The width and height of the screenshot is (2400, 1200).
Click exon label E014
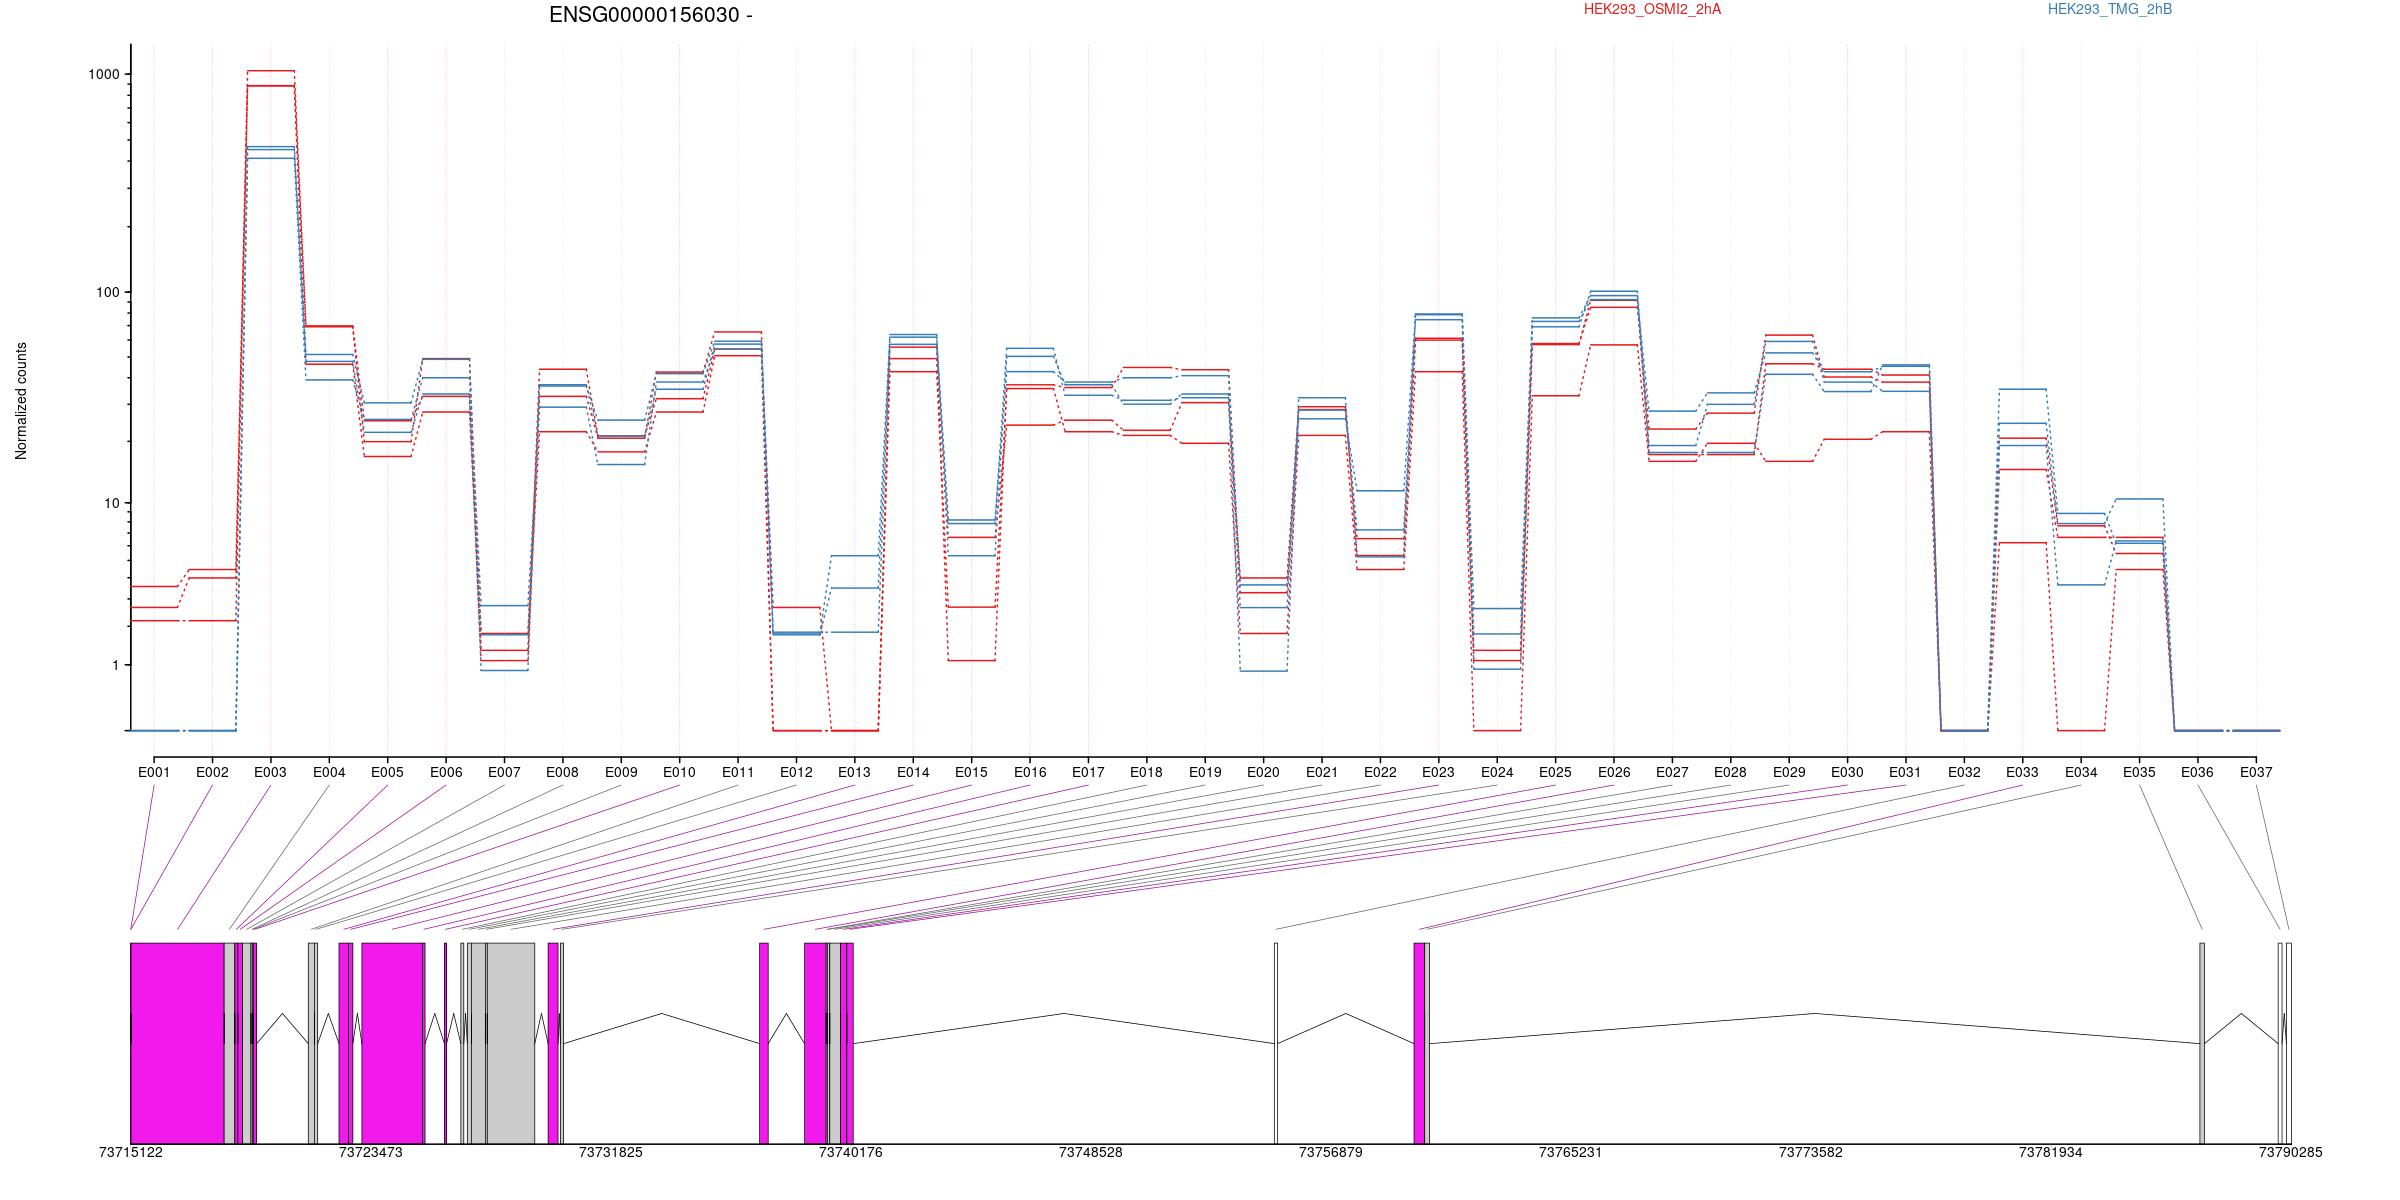pyautogui.click(x=913, y=772)
